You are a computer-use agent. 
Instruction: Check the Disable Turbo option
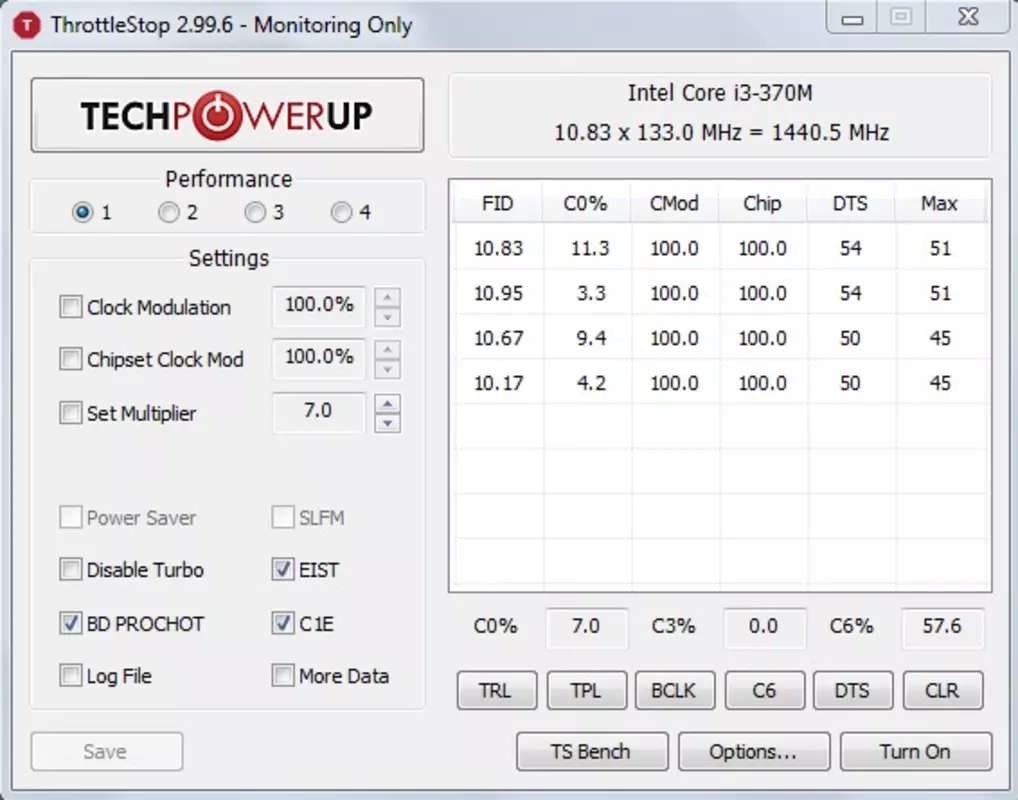pyautogui.click(x=70, y=569)
